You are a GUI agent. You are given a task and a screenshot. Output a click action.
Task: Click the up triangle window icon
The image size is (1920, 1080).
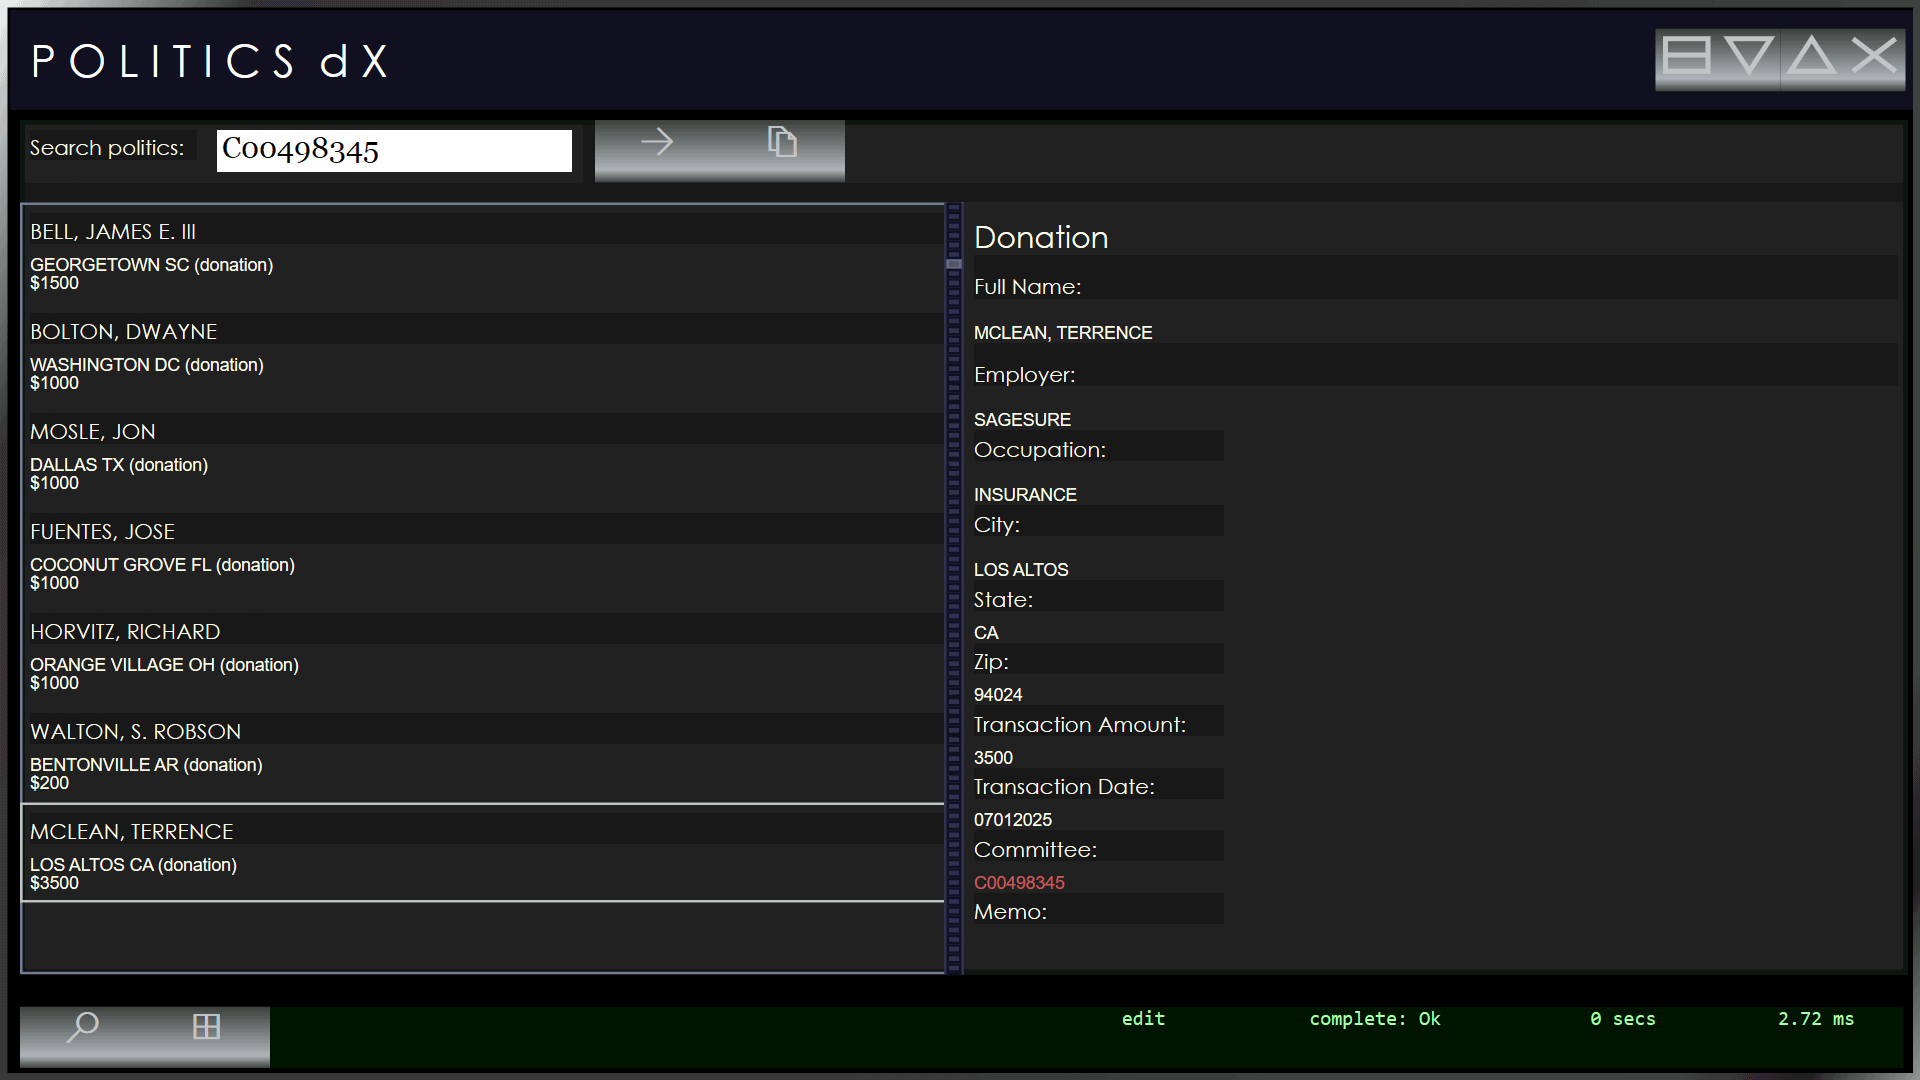click(x=1811, y=56)
